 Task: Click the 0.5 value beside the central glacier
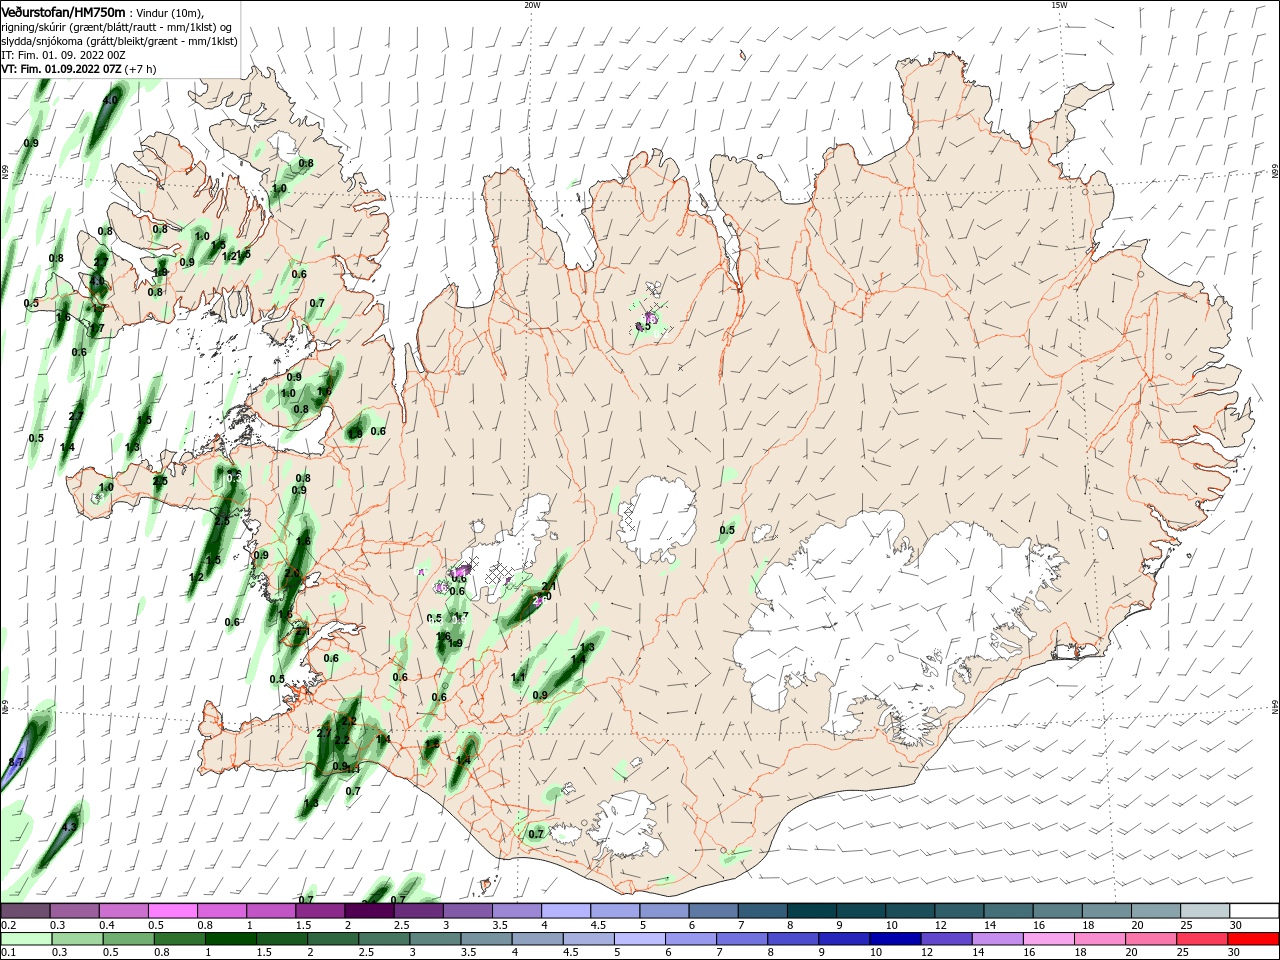coord(727,530)
